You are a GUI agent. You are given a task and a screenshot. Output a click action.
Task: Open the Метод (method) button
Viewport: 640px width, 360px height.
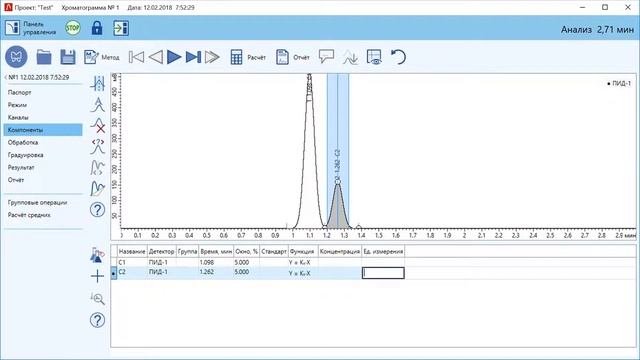pyautogui.click(x=102, y=57)
